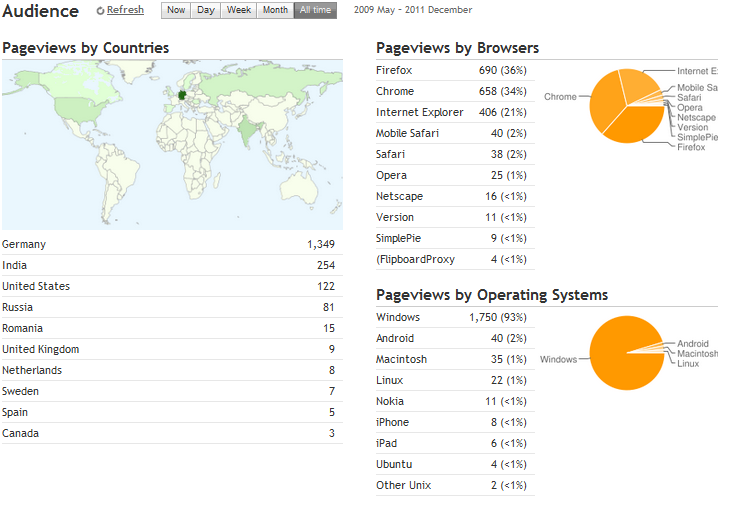Viewport: 732px width, 530px height.
Task: Click the Linux legend label of OS pie
Action: pos(688,363)
